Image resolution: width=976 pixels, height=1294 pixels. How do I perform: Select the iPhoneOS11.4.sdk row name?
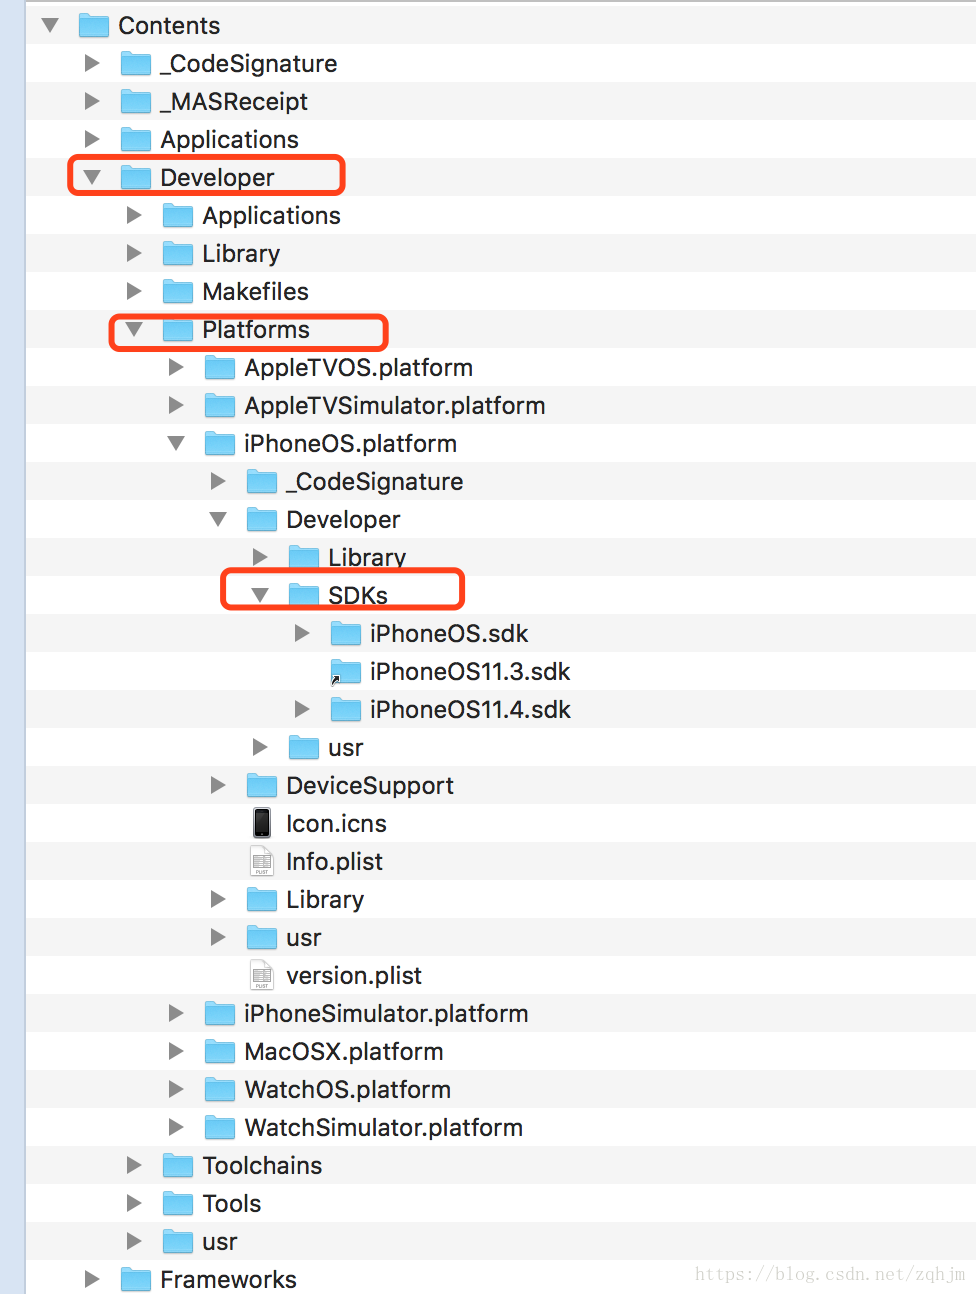[470, 709]
